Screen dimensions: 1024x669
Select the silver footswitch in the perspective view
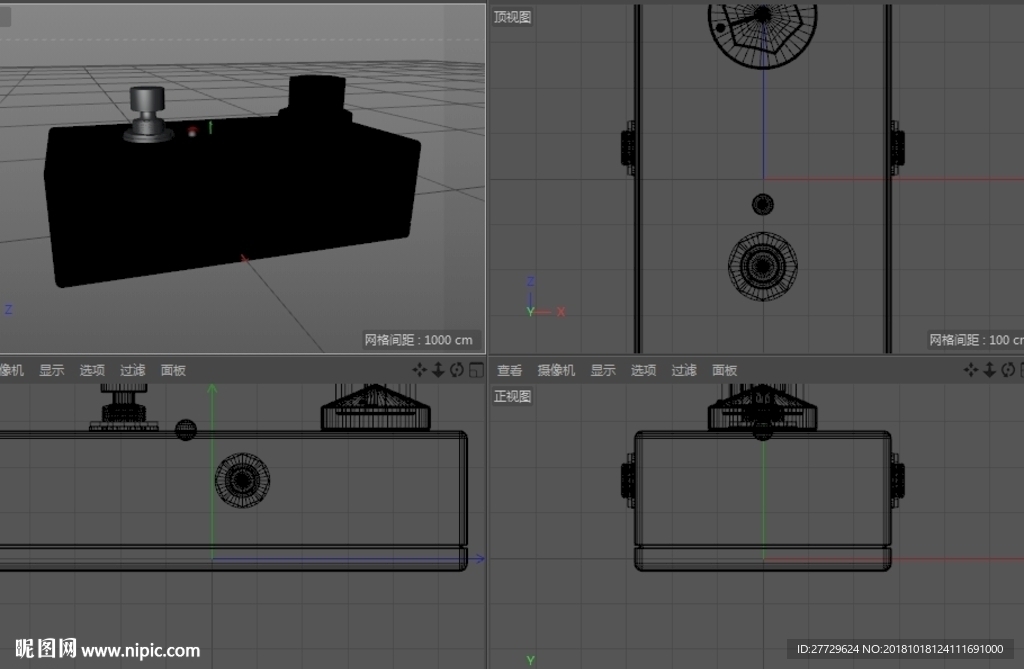(148, 114)
